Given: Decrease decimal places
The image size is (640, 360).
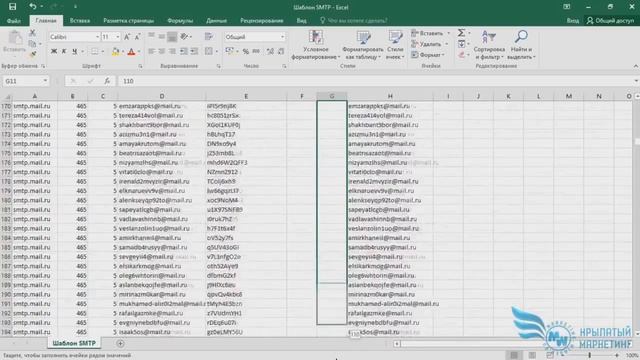Looking at the screenshot, I should [281, 51].
